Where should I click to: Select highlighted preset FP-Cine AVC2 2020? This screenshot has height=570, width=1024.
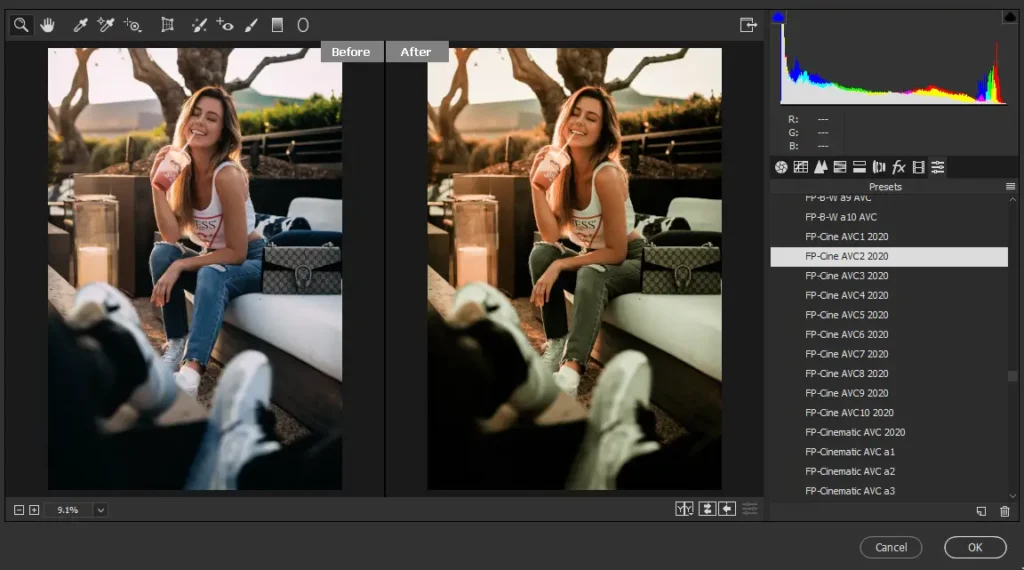889,256
